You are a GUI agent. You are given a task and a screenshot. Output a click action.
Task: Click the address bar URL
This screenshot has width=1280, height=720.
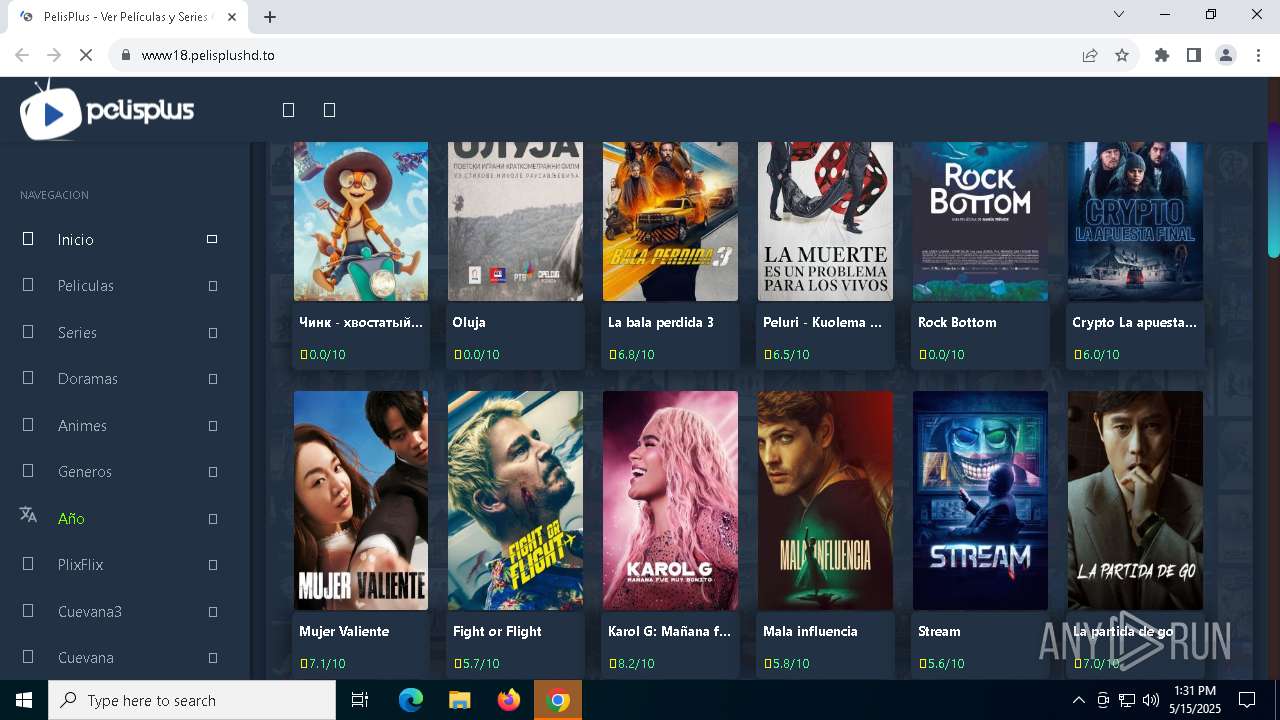(208, 55)
